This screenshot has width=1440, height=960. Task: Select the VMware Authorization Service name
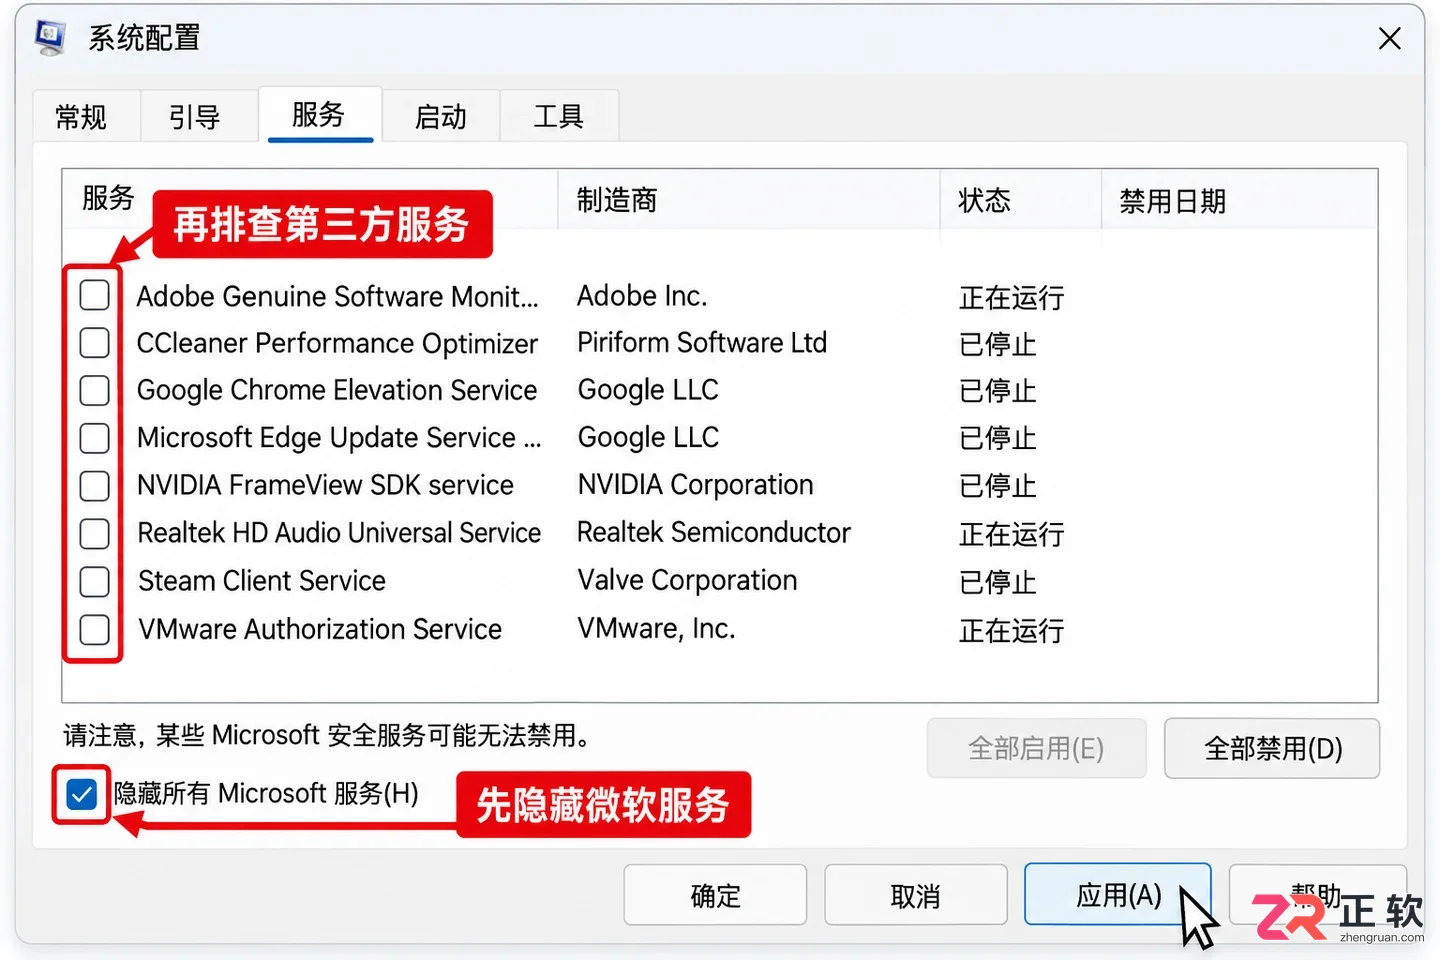pyautogui.click(x=320, y=629)
